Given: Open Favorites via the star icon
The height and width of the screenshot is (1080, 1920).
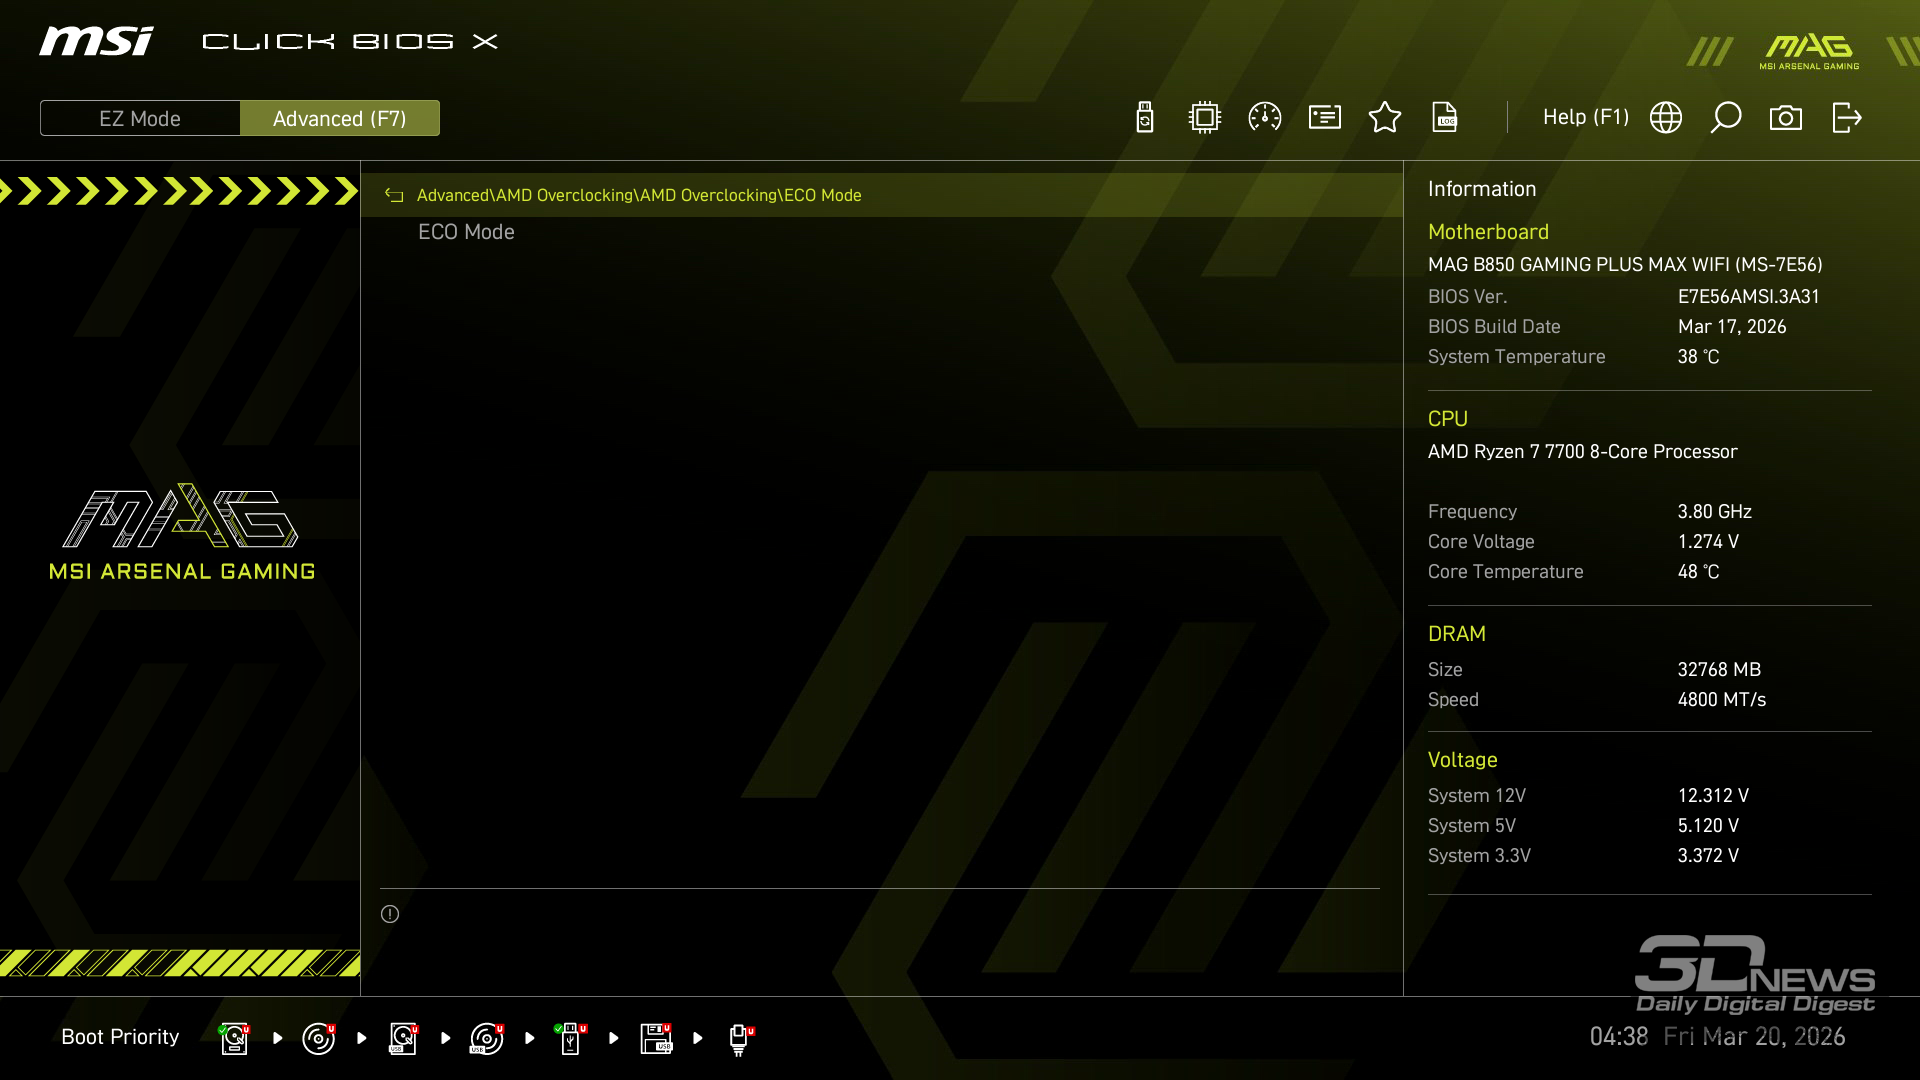Looking at the screenshot, I should point(1385,118).
